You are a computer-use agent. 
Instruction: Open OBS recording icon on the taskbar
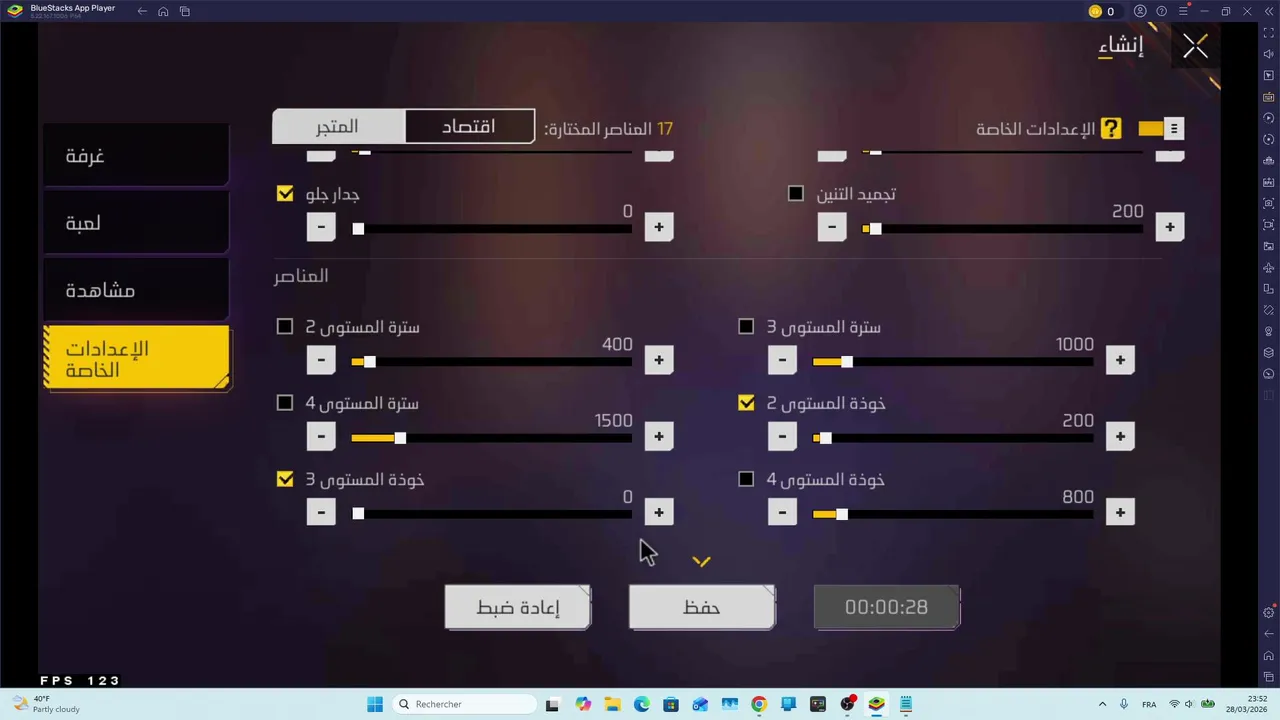[848, 704]
